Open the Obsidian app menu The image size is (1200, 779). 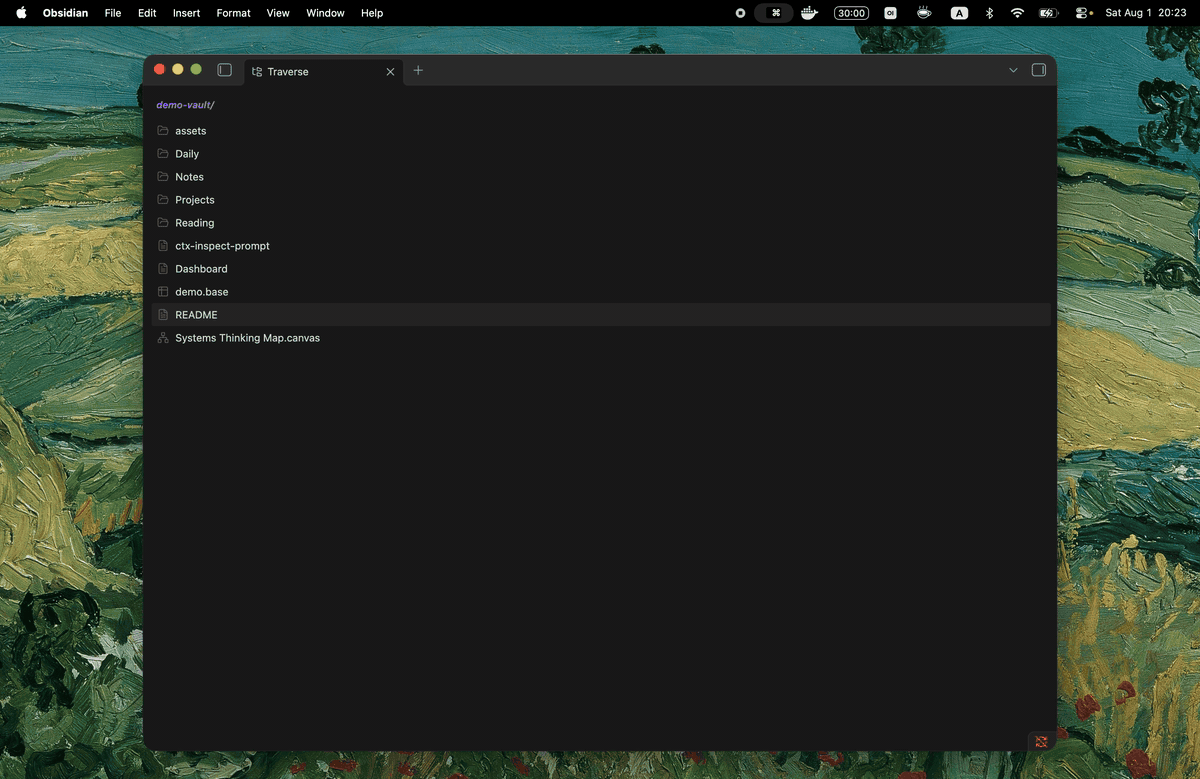tap(65, 13)
